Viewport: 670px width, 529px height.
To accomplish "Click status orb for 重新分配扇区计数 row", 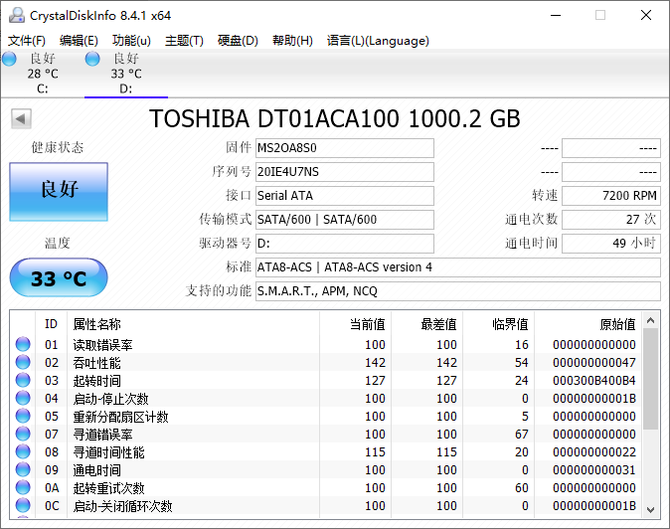I will pyautogui.click(x=23, y=417).
